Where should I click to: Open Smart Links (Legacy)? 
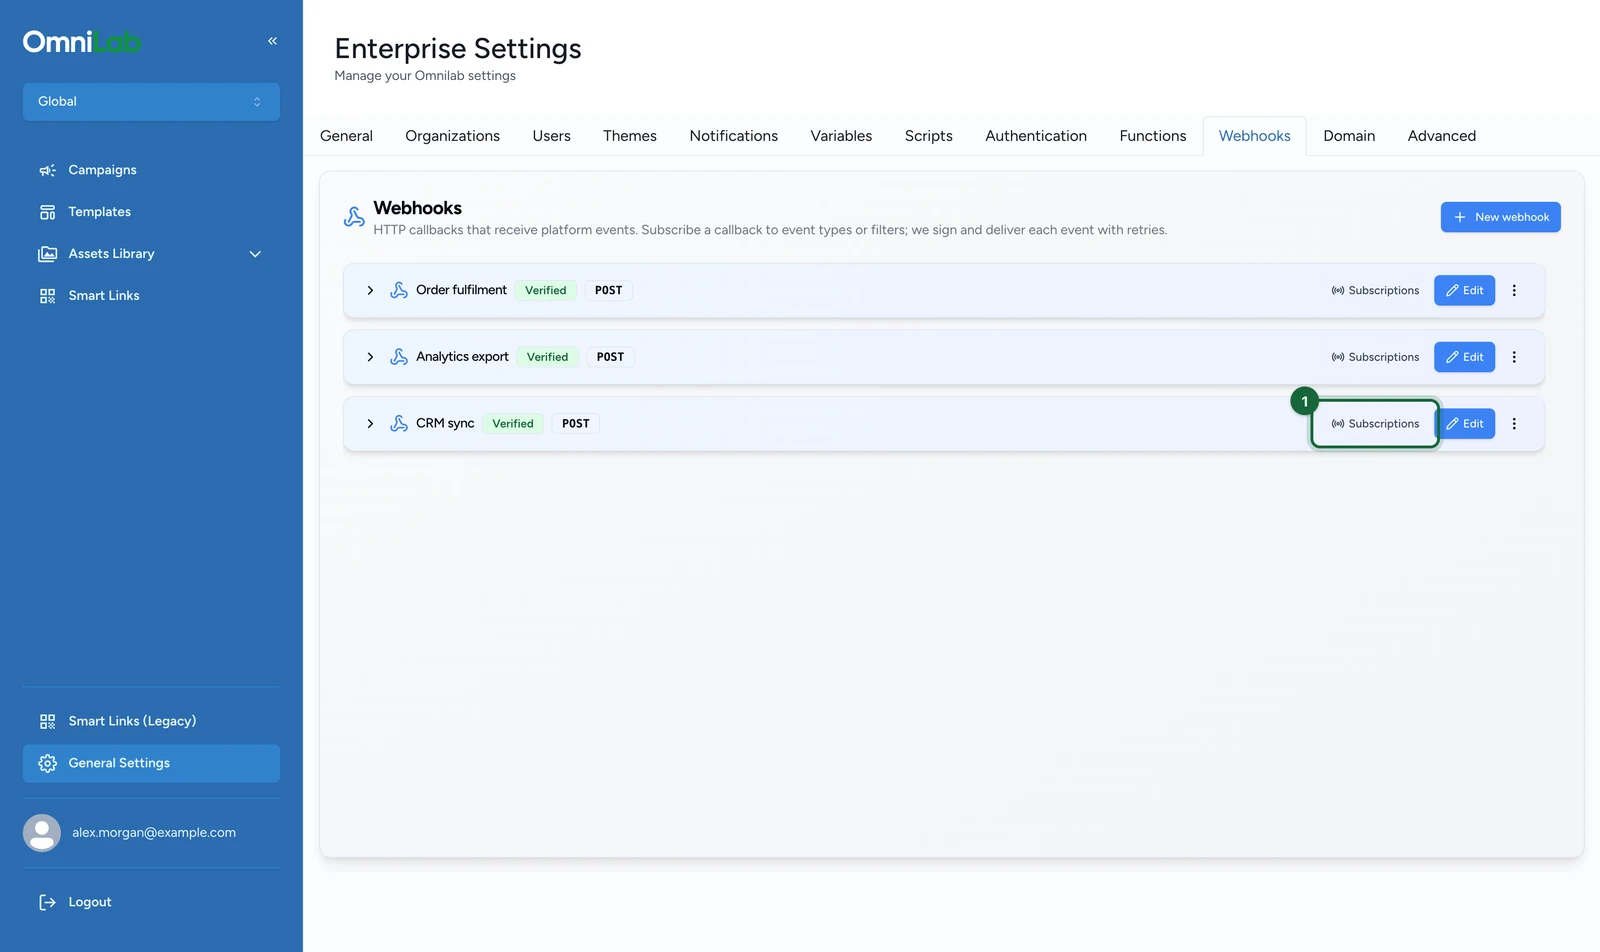coord(151,721)
